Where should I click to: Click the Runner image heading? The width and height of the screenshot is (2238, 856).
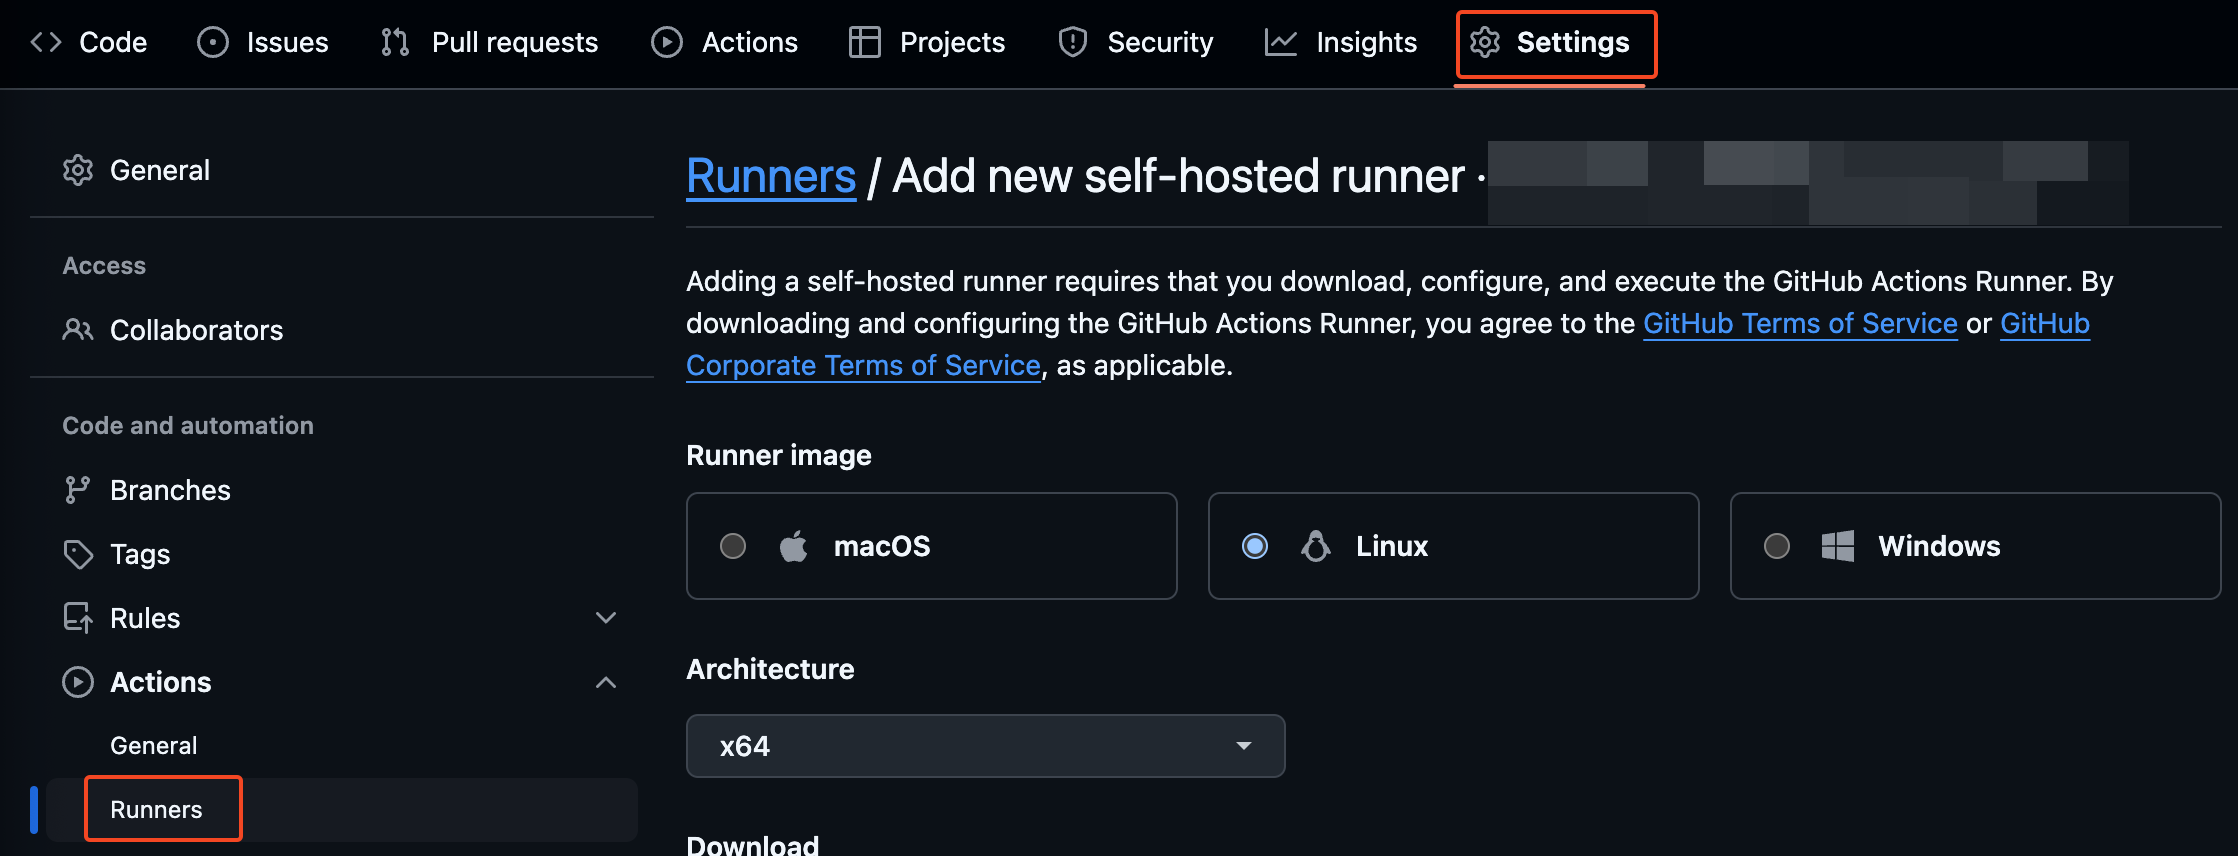click(x=779, y=455)
